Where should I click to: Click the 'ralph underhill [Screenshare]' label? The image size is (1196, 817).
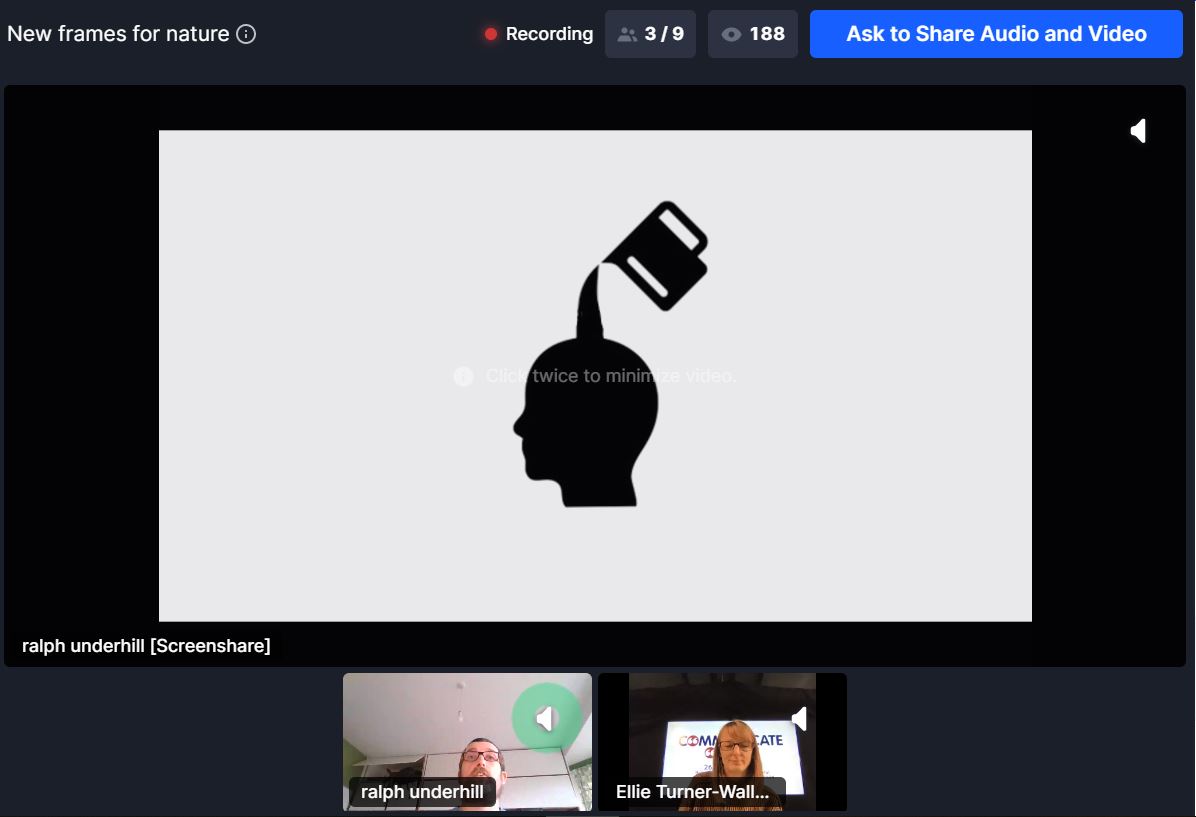[x=146, y=645]
